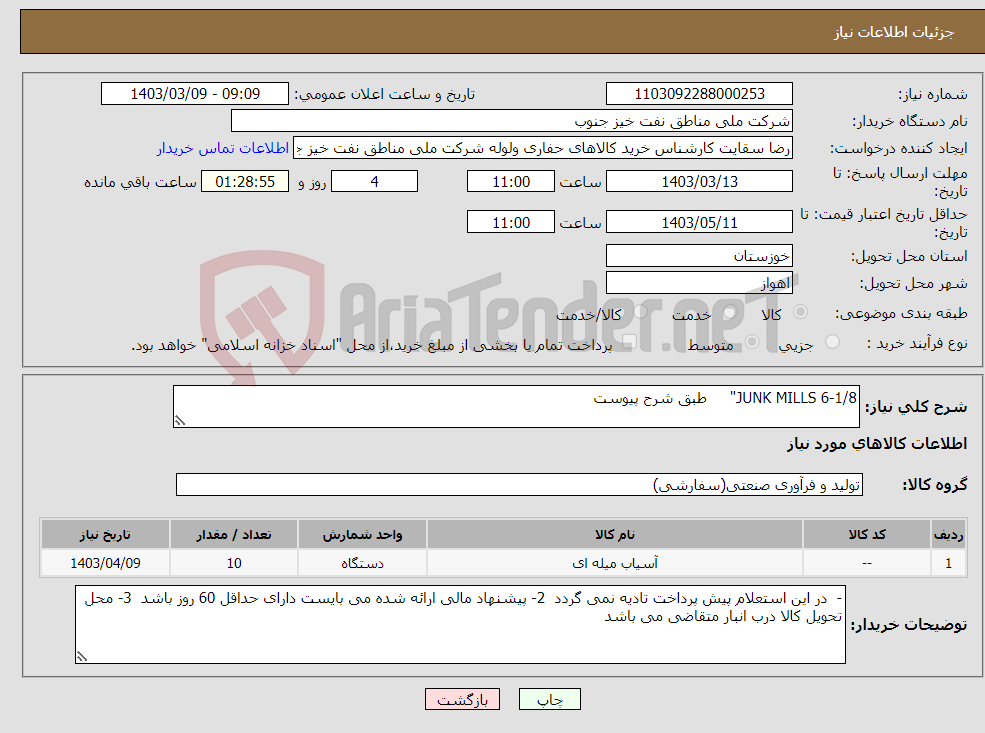Image resolution: width=985 pixels, height=733 pixels.
Task: Click the جزئیات اطلاعات نیاز header title
Action: click(893, 32)
